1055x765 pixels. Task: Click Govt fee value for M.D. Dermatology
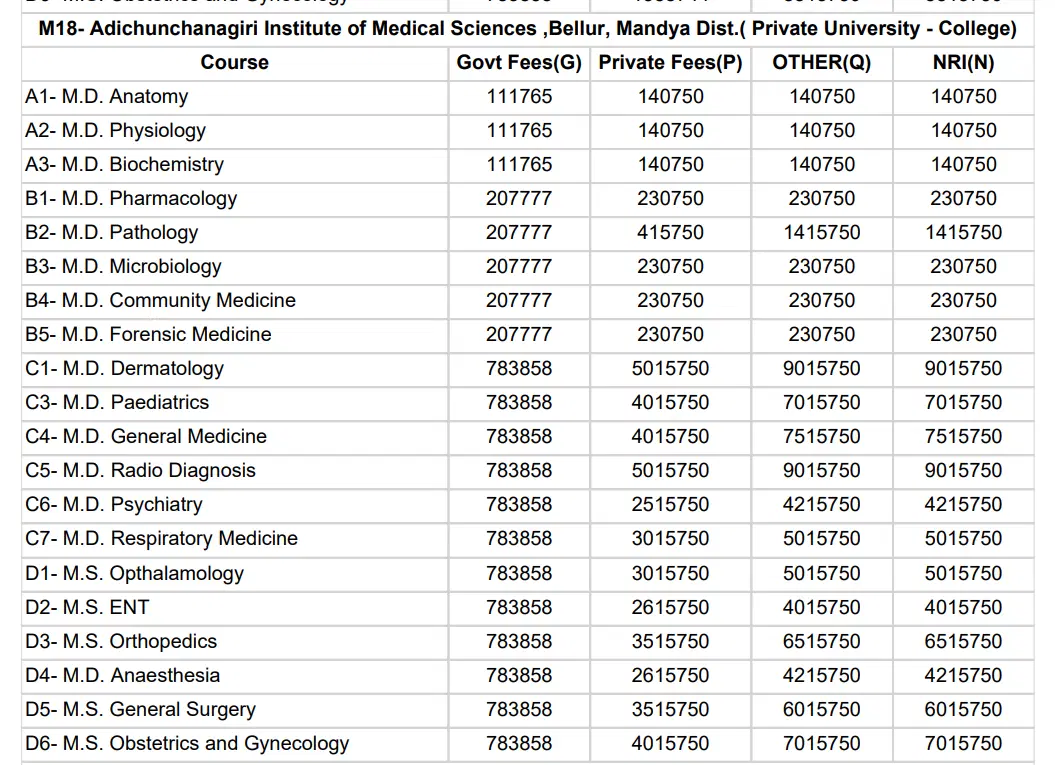tap(519, 369)
